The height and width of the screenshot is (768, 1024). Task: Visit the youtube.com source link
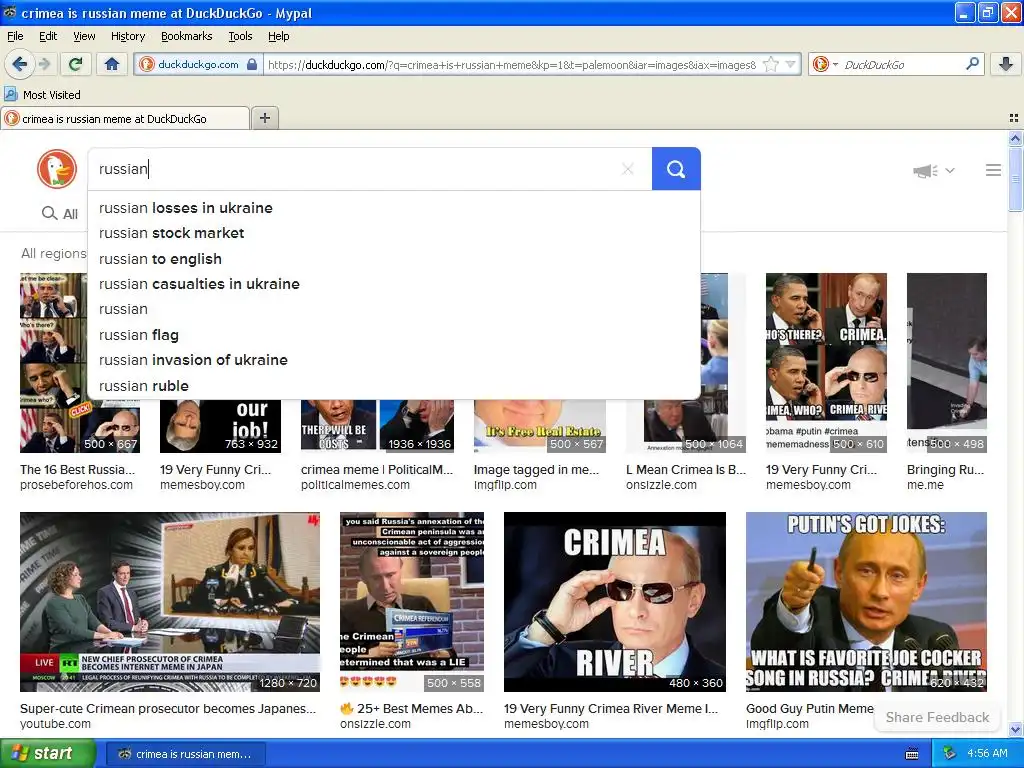56,724
